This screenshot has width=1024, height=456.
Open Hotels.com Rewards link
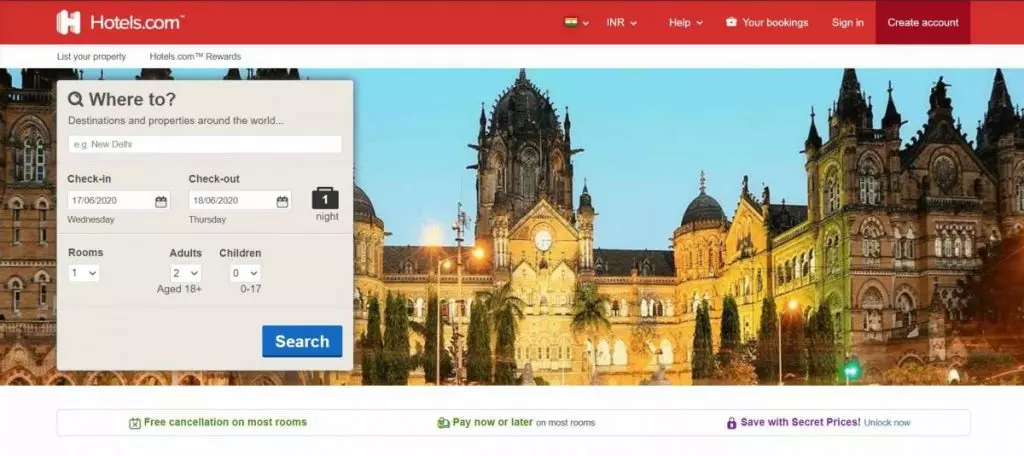point(195,57)
